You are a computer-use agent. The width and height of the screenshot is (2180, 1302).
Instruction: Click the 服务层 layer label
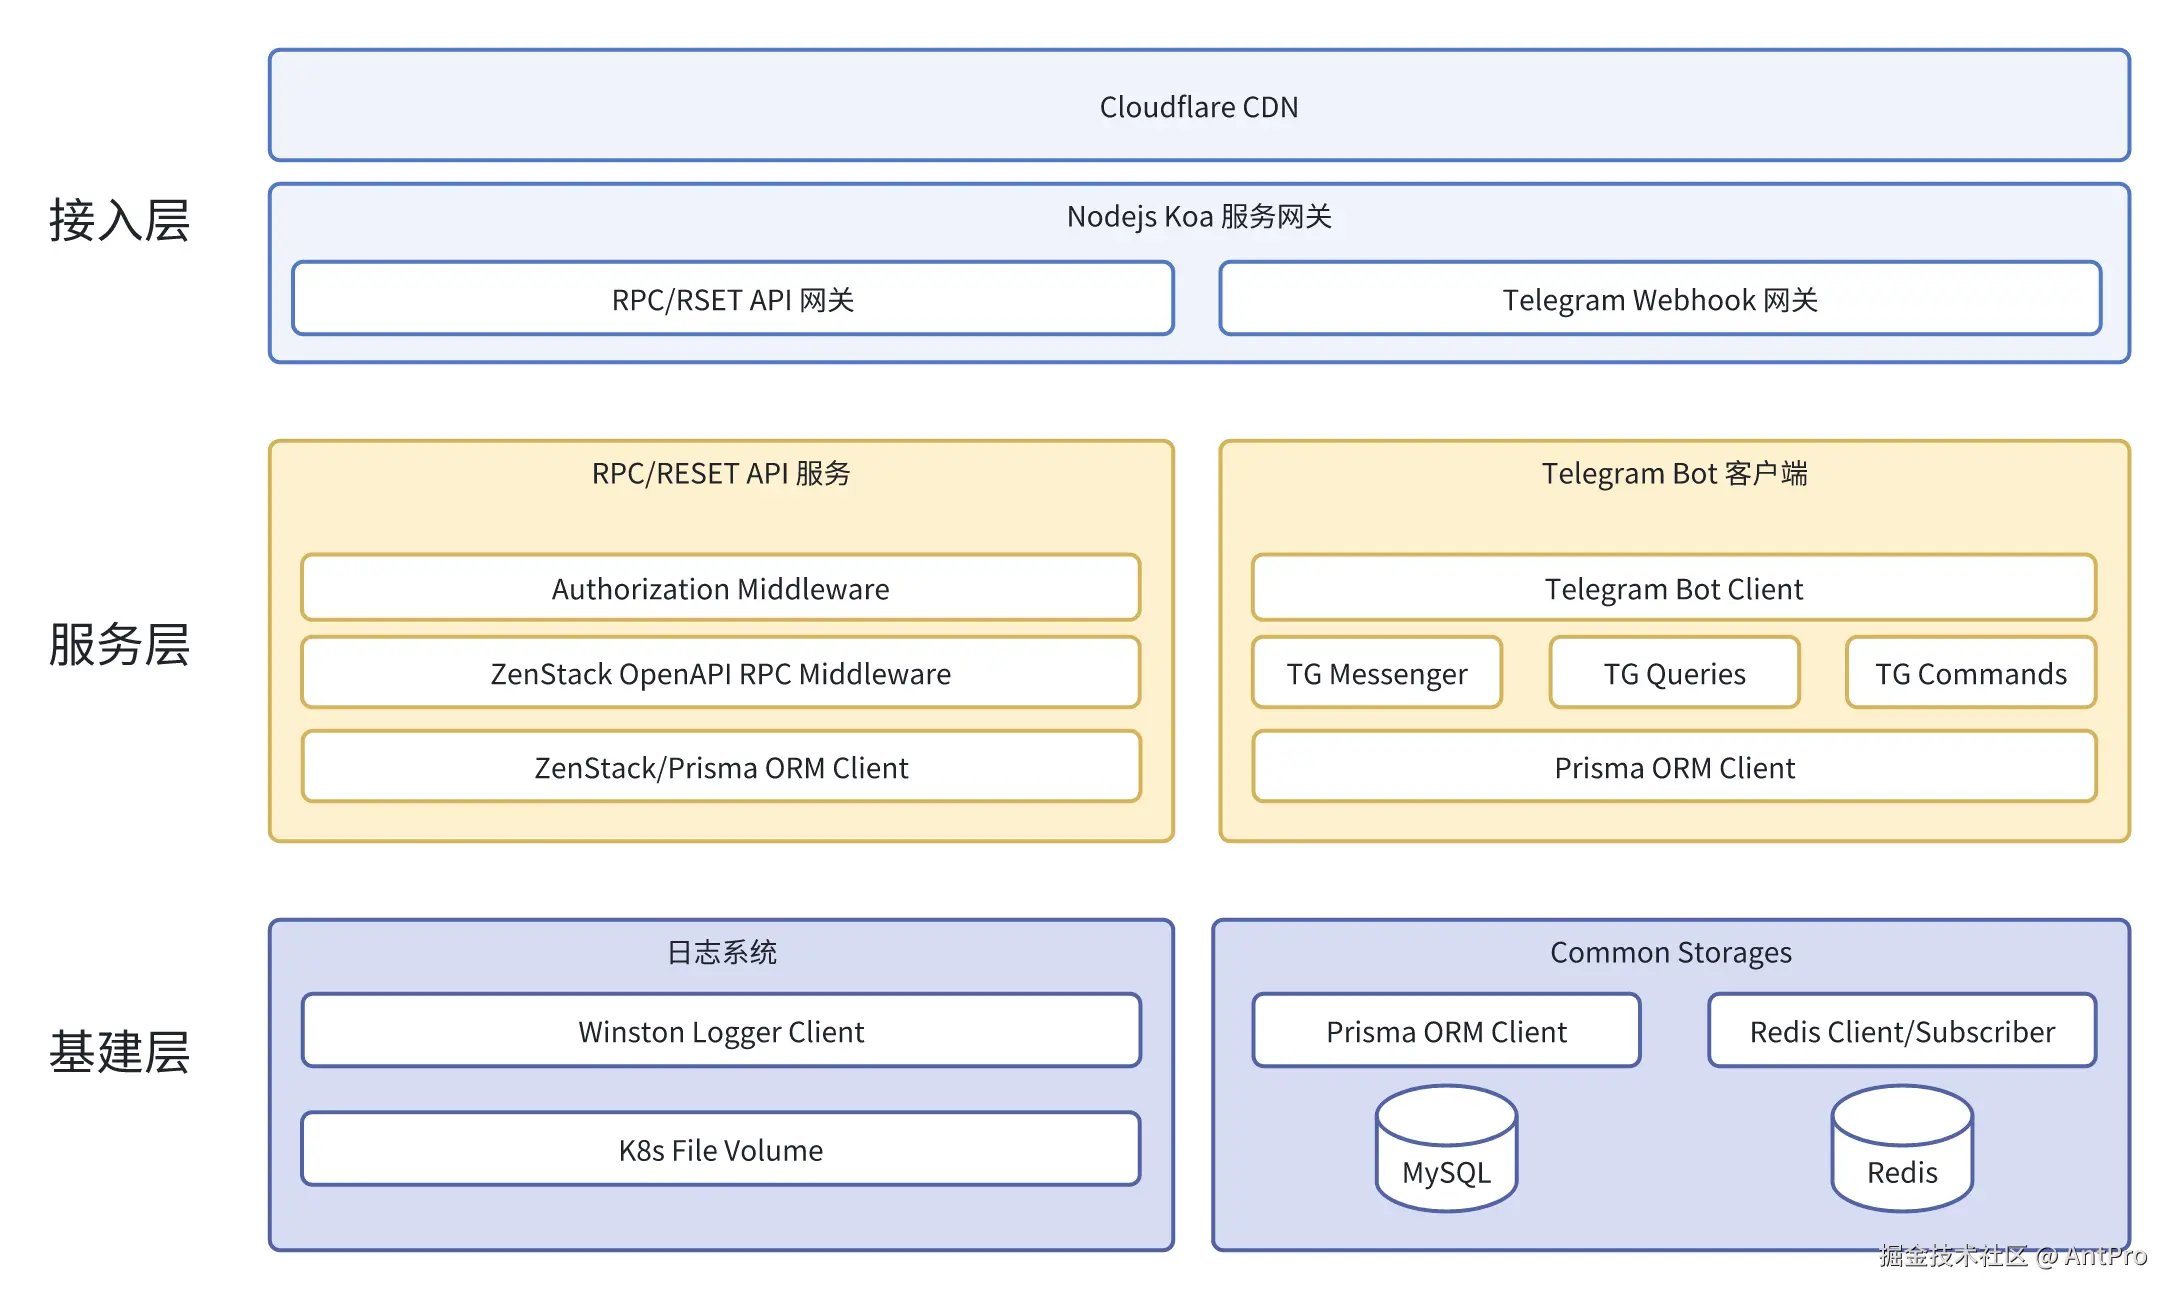(119, 644)
